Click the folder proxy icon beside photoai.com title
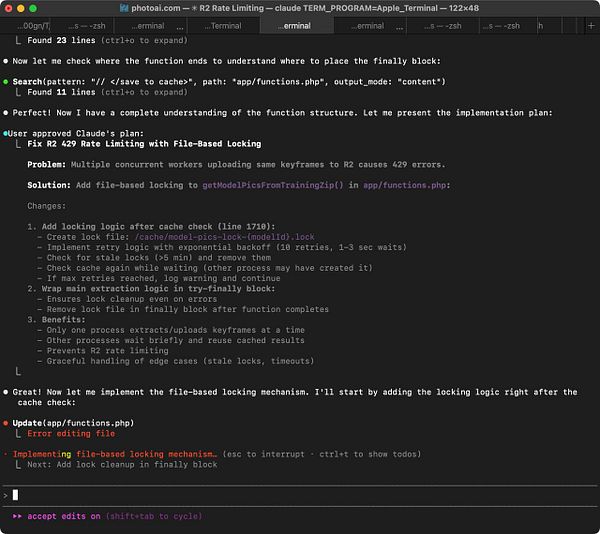This screenshot has width=600, height=534. click(x=124, y=8)
